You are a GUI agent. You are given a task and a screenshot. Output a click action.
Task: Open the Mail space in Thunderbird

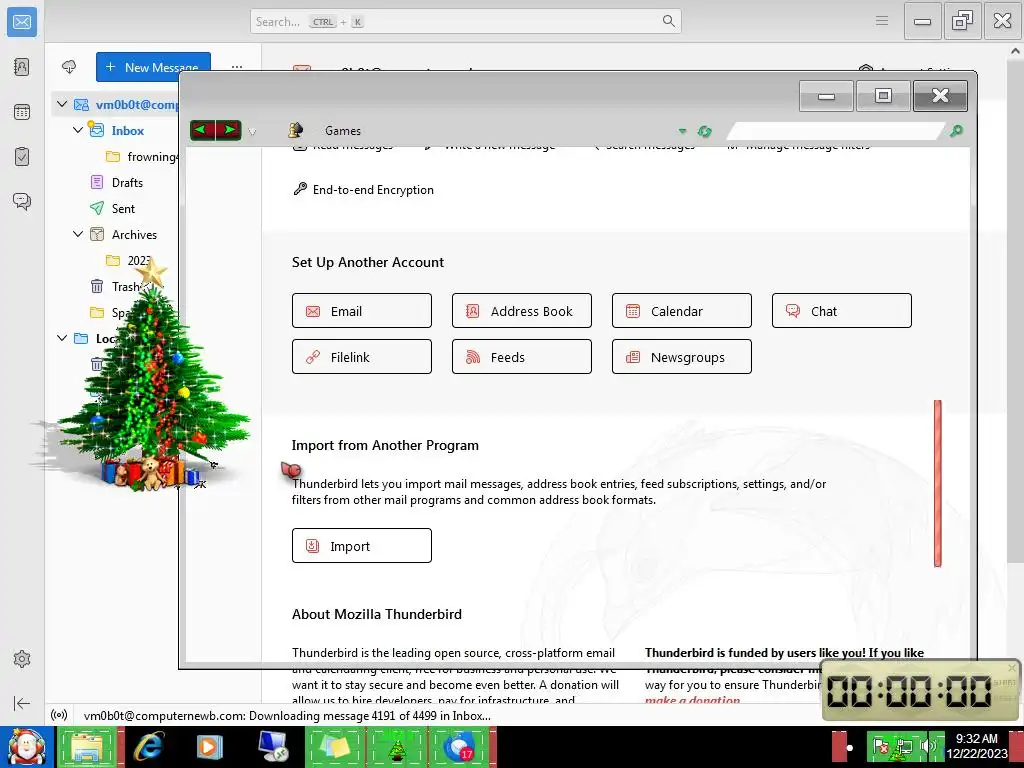pos(22,22)
